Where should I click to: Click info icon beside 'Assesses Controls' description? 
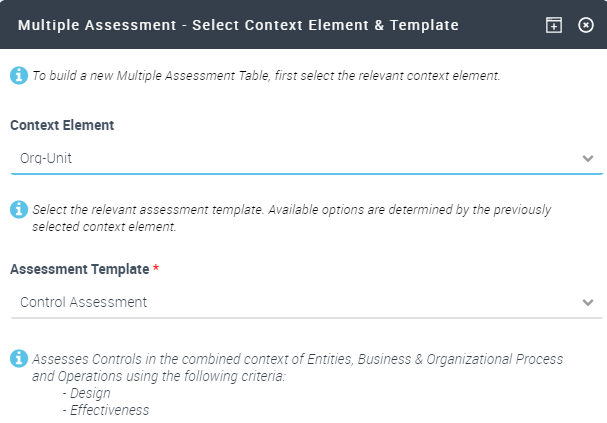coord(18,358)
